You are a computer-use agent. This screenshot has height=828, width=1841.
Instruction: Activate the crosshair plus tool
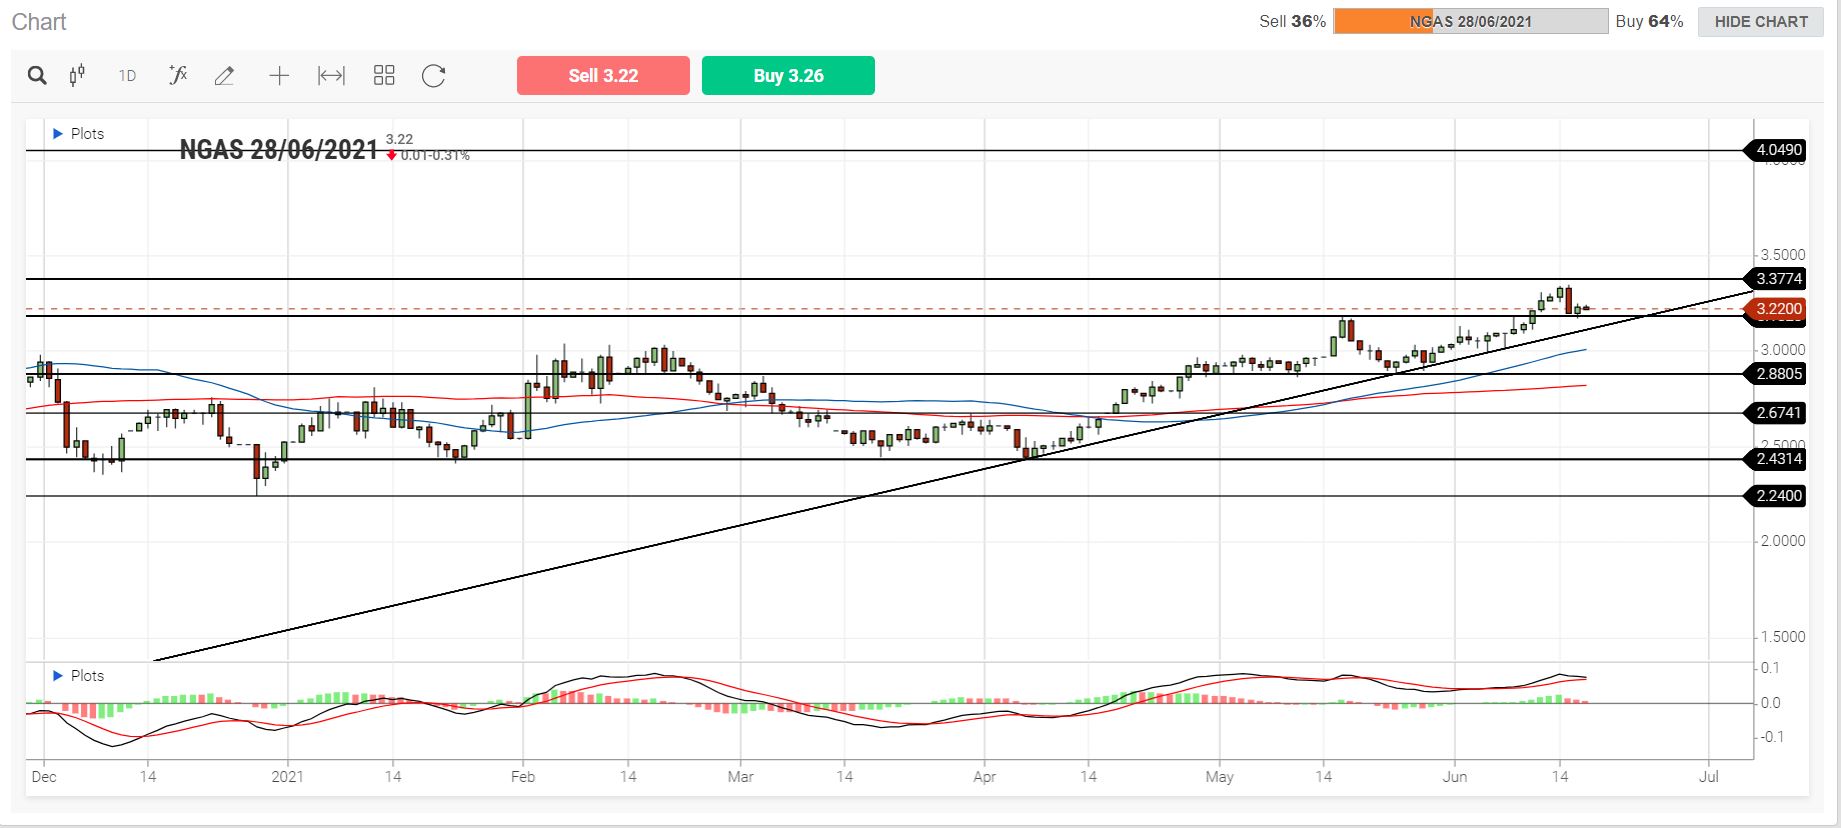click(x=279, y=76)
